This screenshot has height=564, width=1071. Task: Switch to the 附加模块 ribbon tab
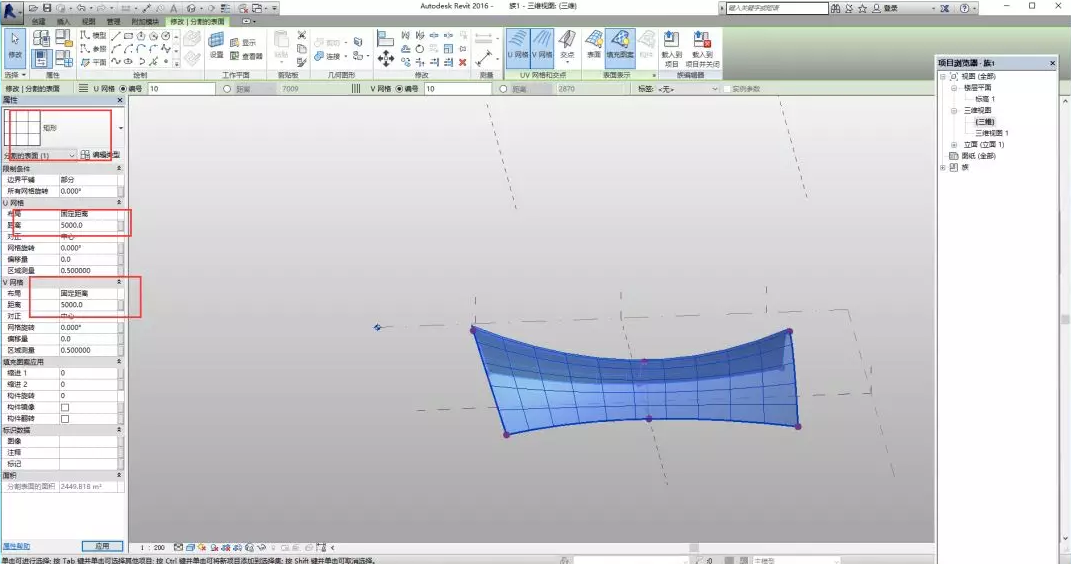pyautogui.click(x=146, y=21)
